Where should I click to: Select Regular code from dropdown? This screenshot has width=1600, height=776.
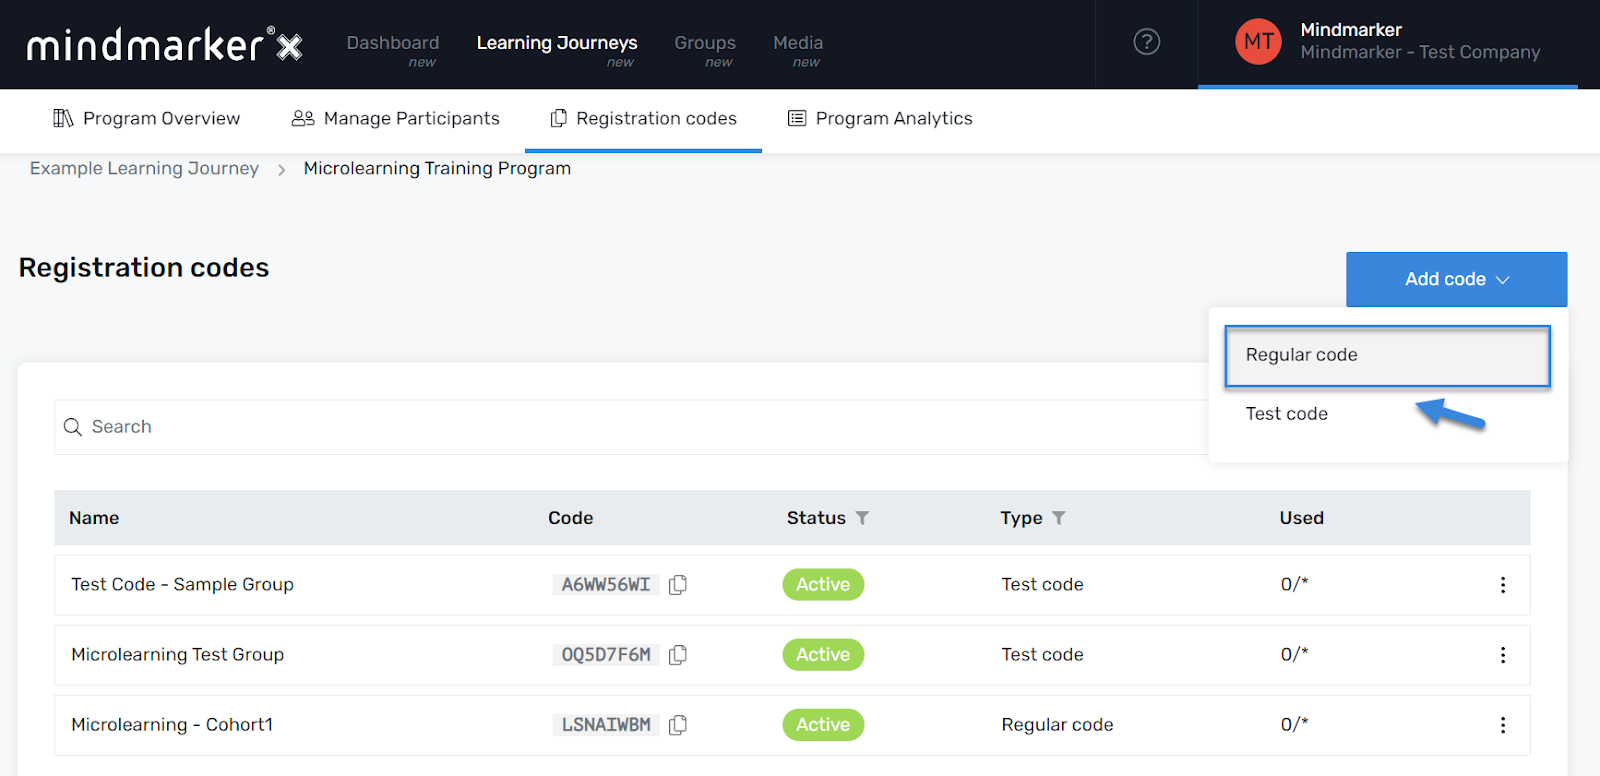point(1387,356)
